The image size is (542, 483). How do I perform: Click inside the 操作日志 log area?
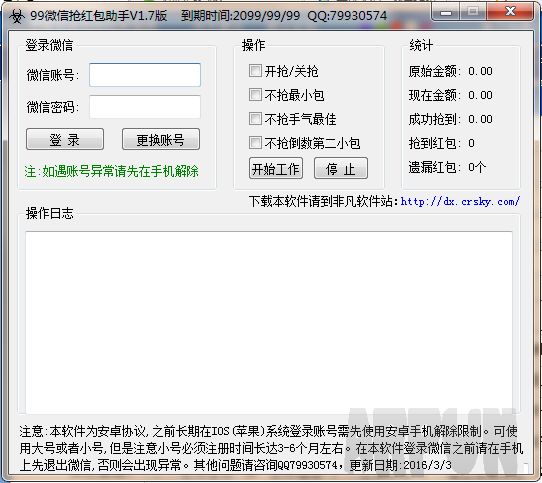(269, 322)
